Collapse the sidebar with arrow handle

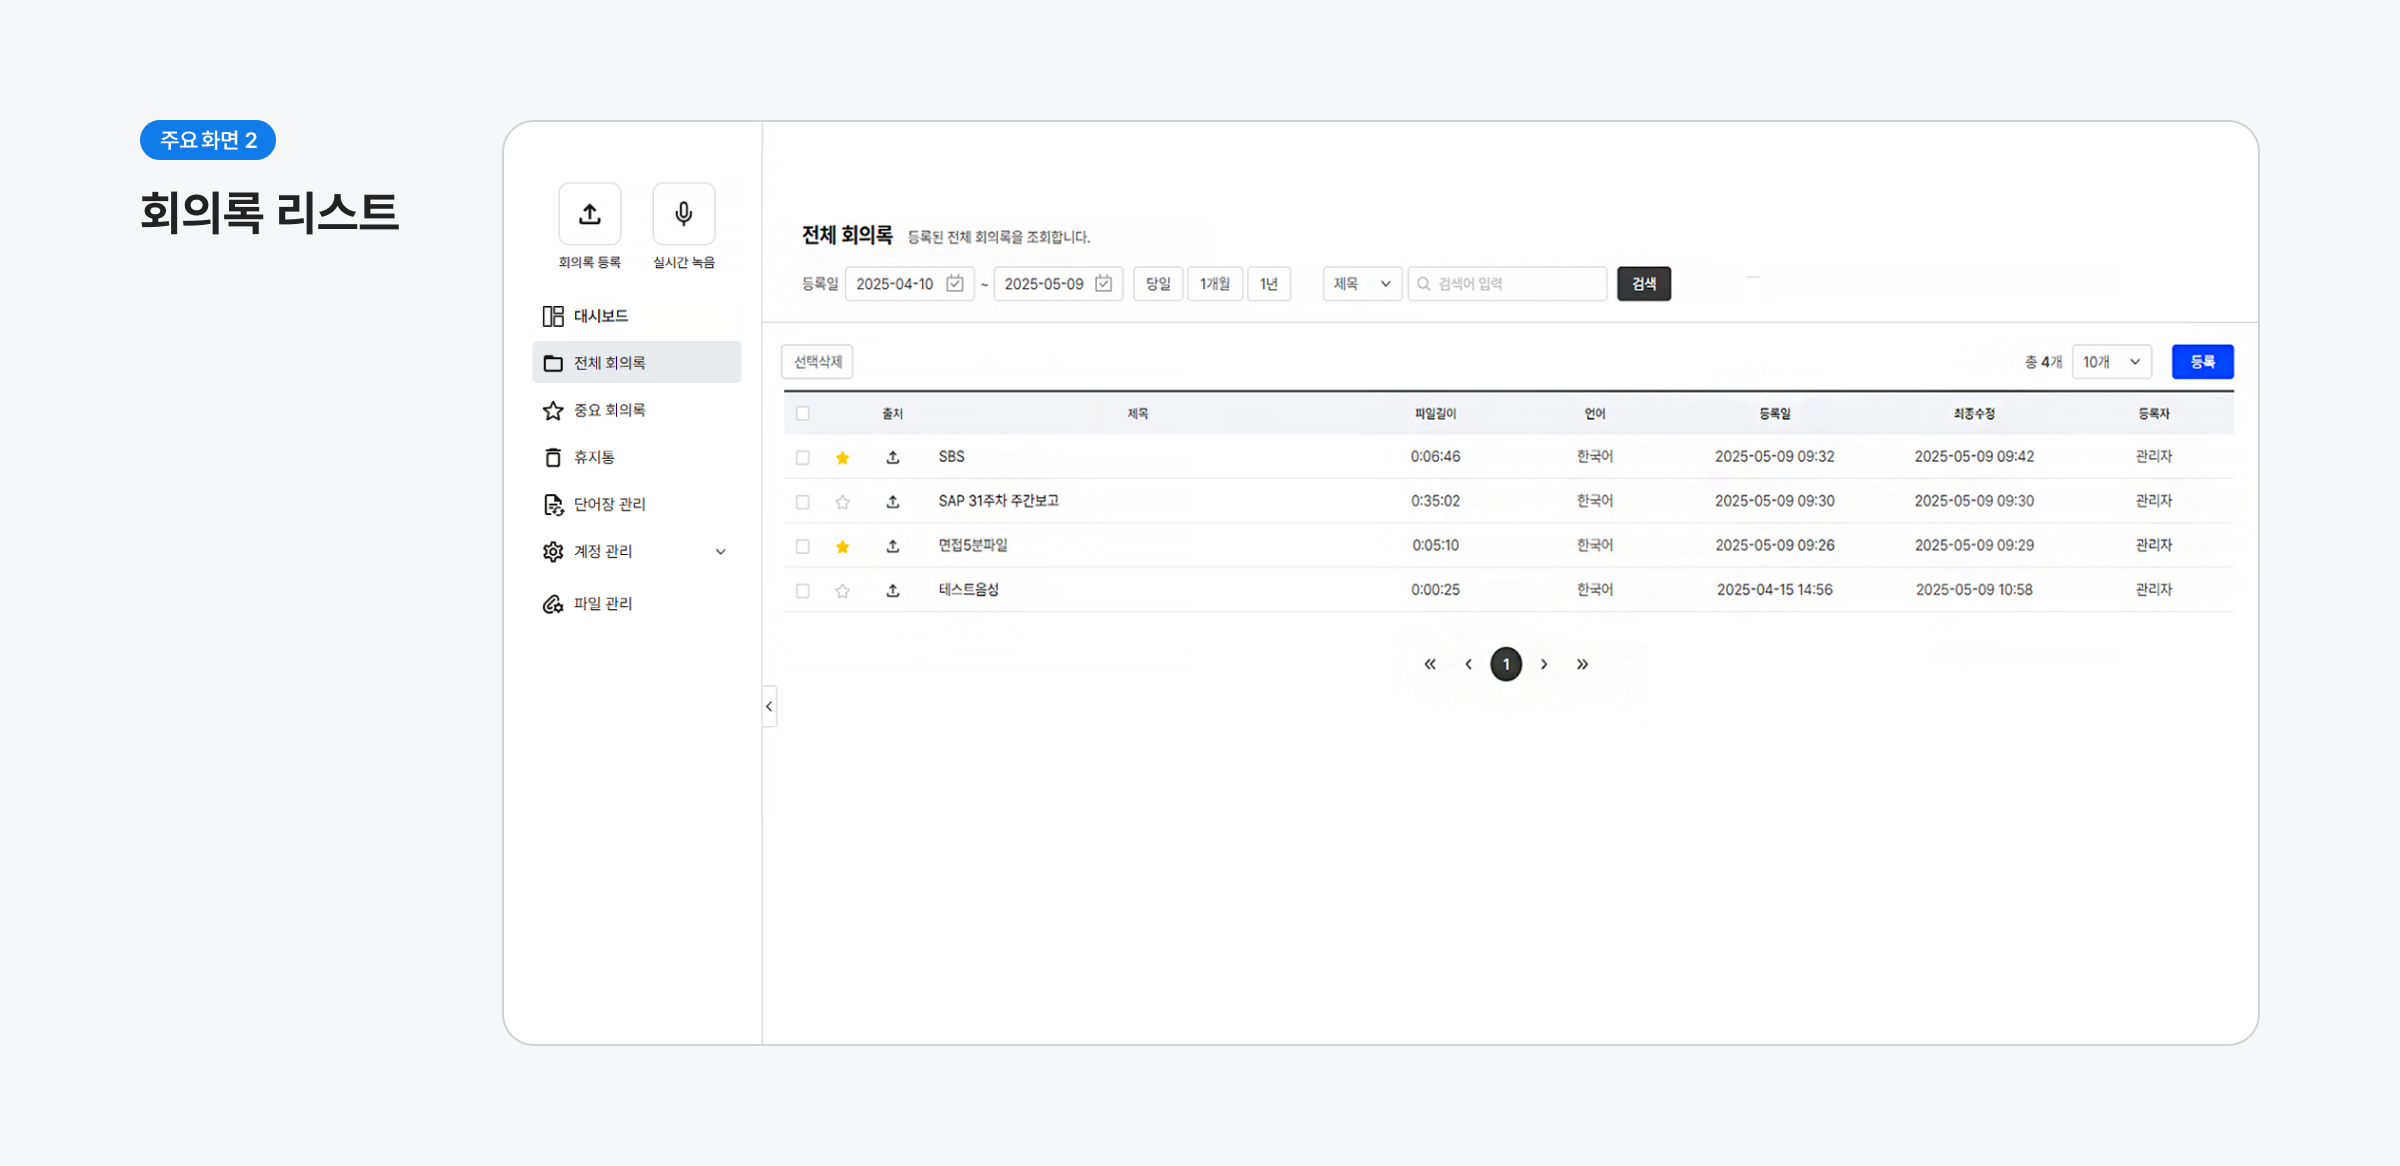point(769,707)
